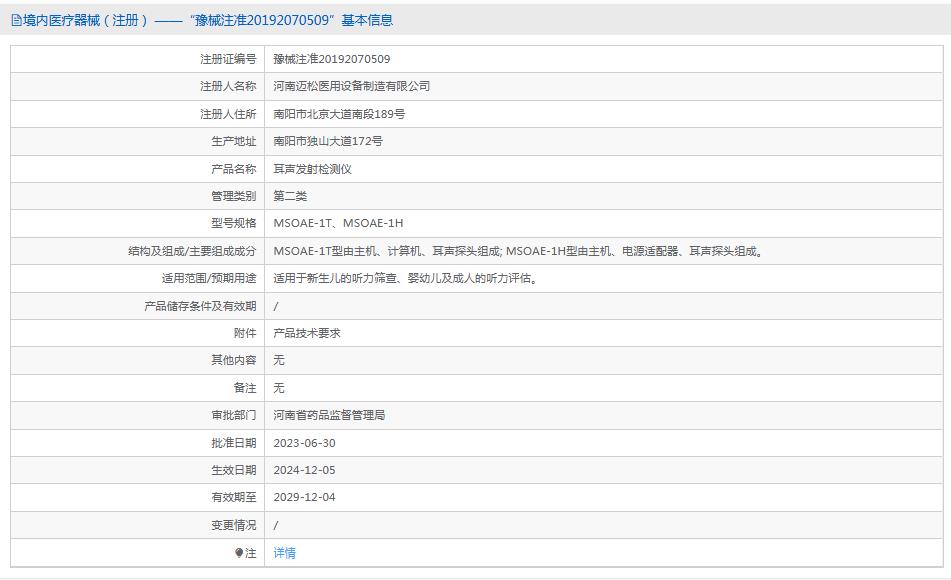Click the effective date 2024-12-05 cell
The height and width of the screenshot is (580, 951).
coord(305,470)
